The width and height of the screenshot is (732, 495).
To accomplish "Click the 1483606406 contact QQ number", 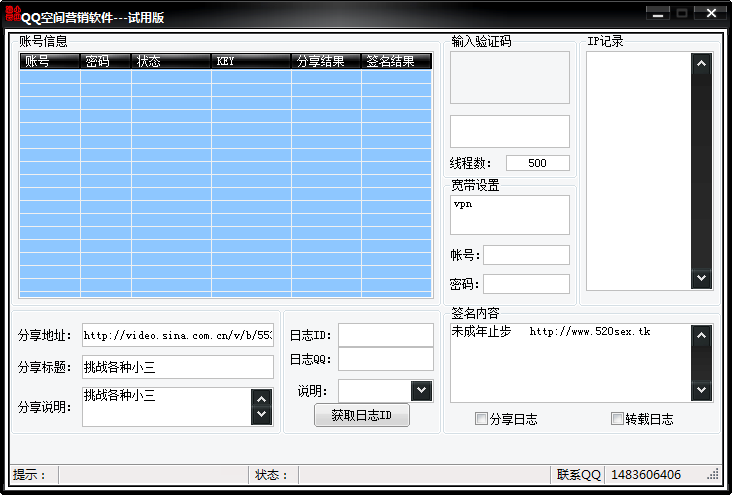I will (646, 475).
